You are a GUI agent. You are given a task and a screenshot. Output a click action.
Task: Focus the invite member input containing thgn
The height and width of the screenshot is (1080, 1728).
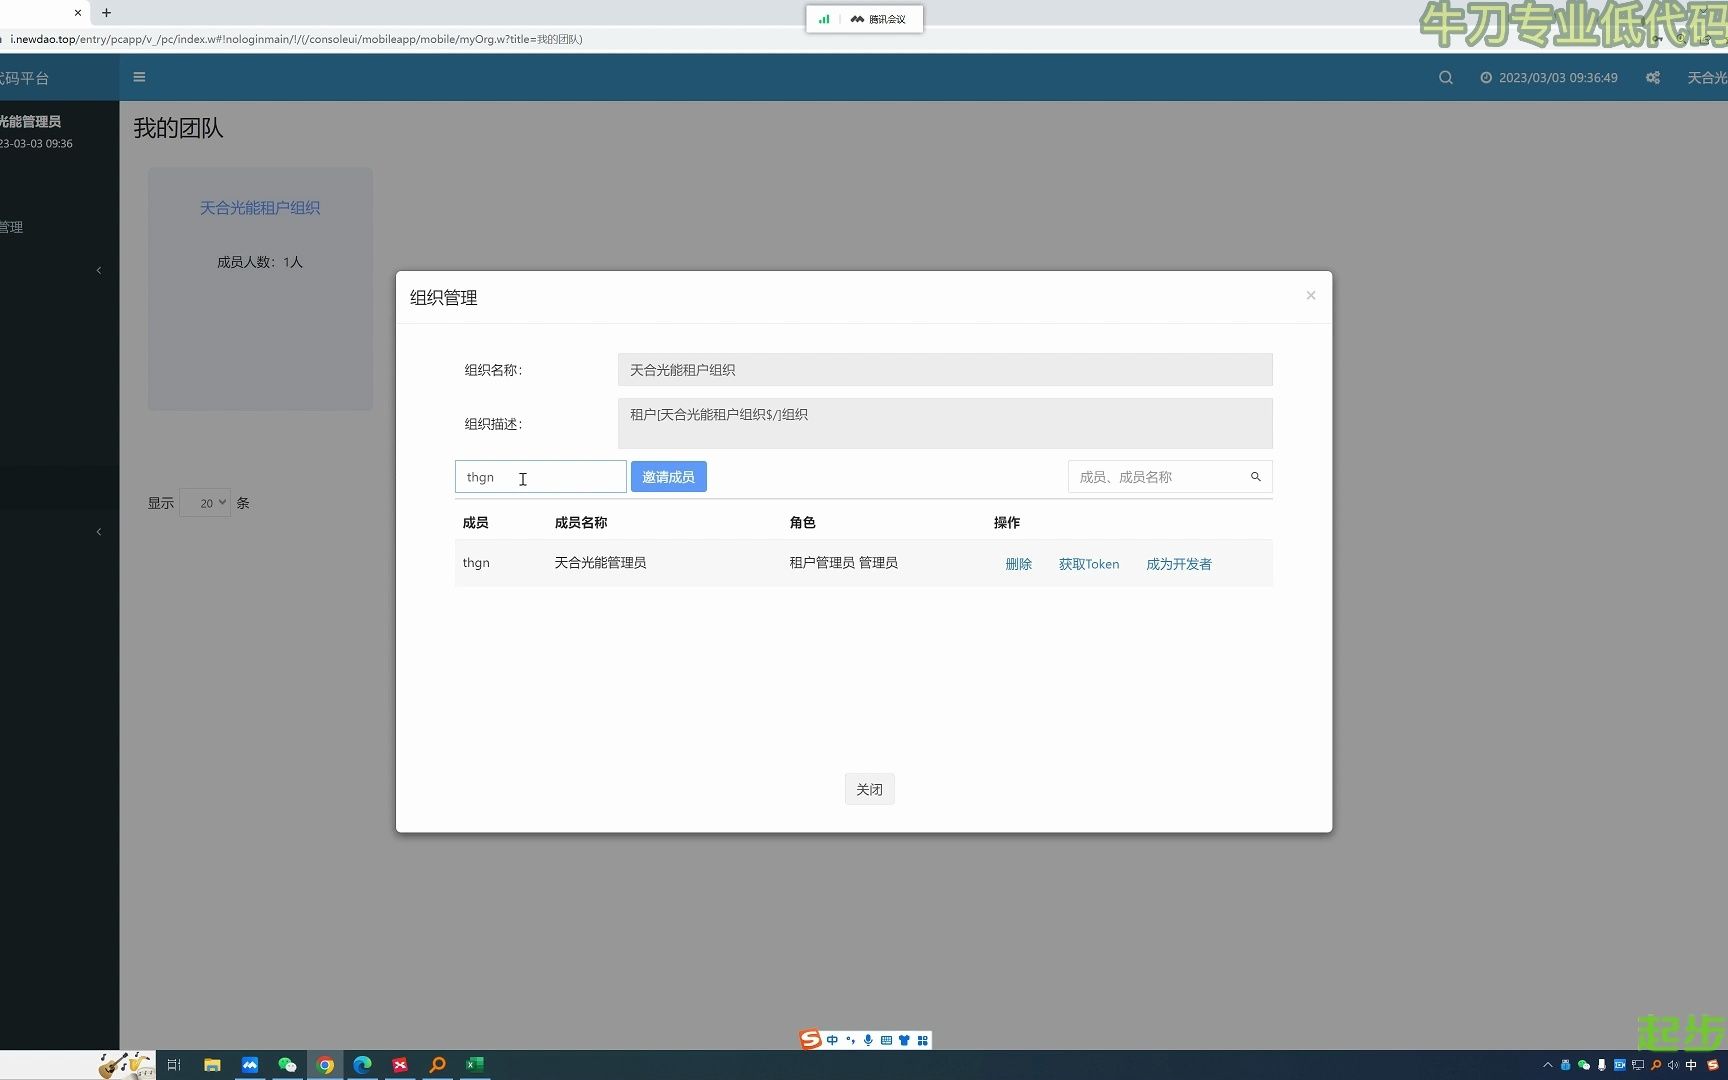tap(540, 477)
